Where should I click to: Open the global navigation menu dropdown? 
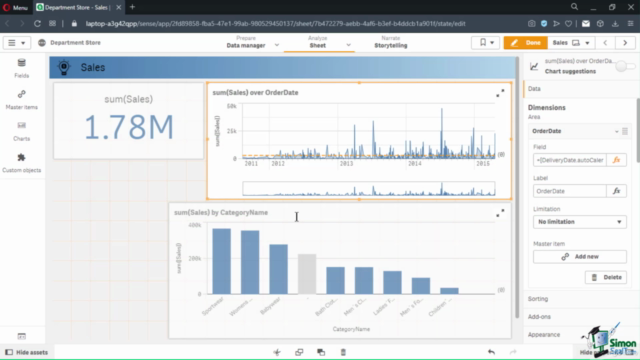pyautogui.click(x=16, y=42)
